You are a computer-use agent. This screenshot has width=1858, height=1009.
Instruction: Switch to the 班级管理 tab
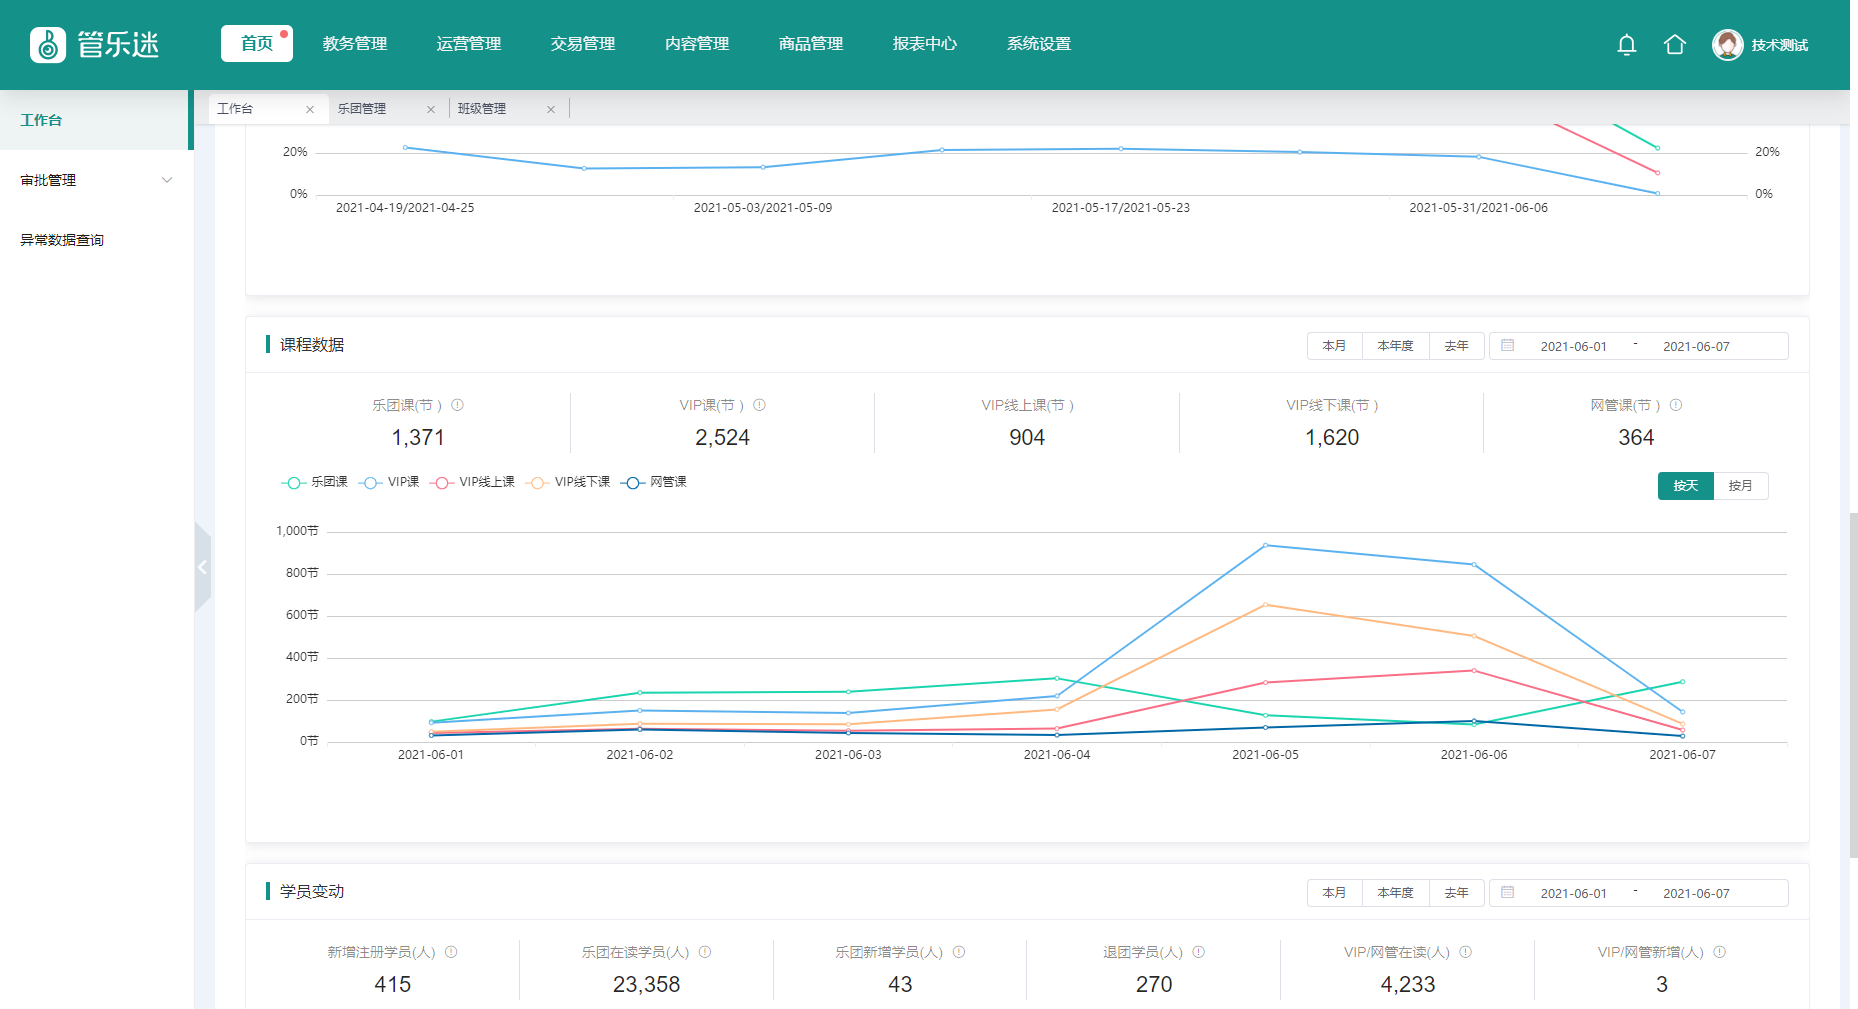coord(482,109)
